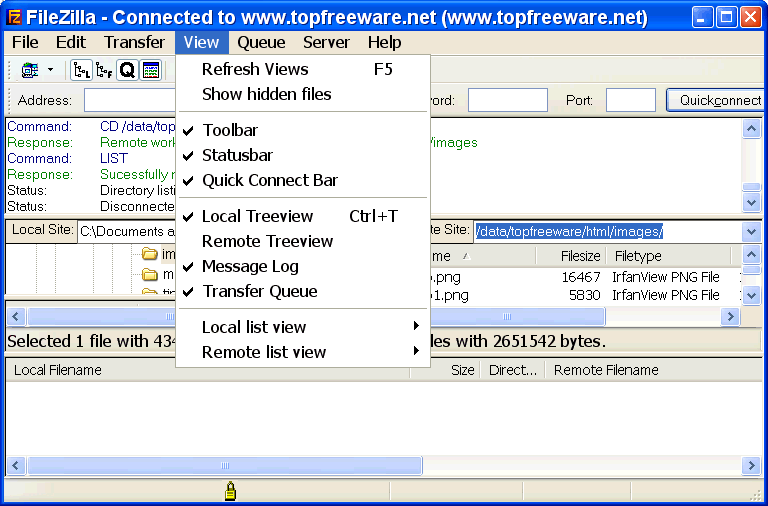This screenshot has width=768, height=506.
Task: Uncheck the Toolbar view option
Action: click(x=303, y=130)
